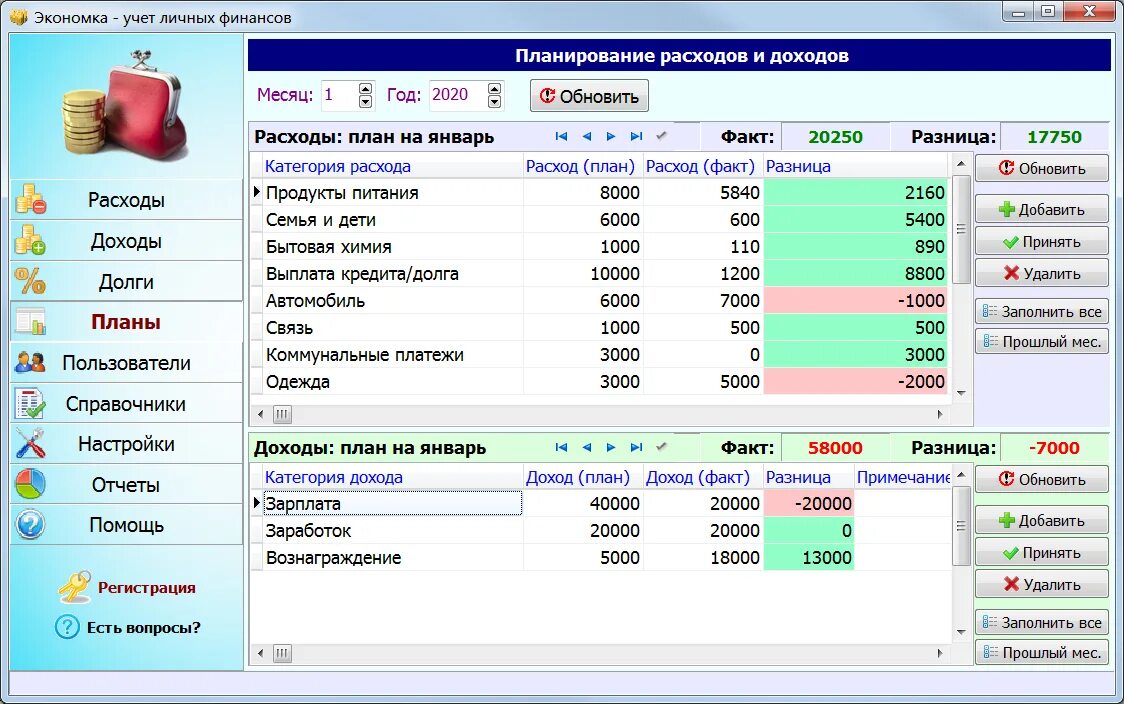Click the question icon beside Есть вопросы
The width and height of the screenshot is (1124, 704).
67,627
